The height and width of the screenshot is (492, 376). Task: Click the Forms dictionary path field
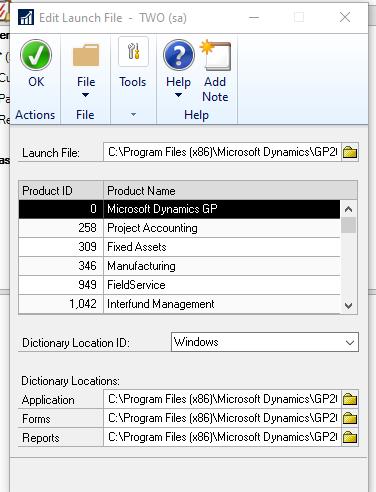coord(222,418)
